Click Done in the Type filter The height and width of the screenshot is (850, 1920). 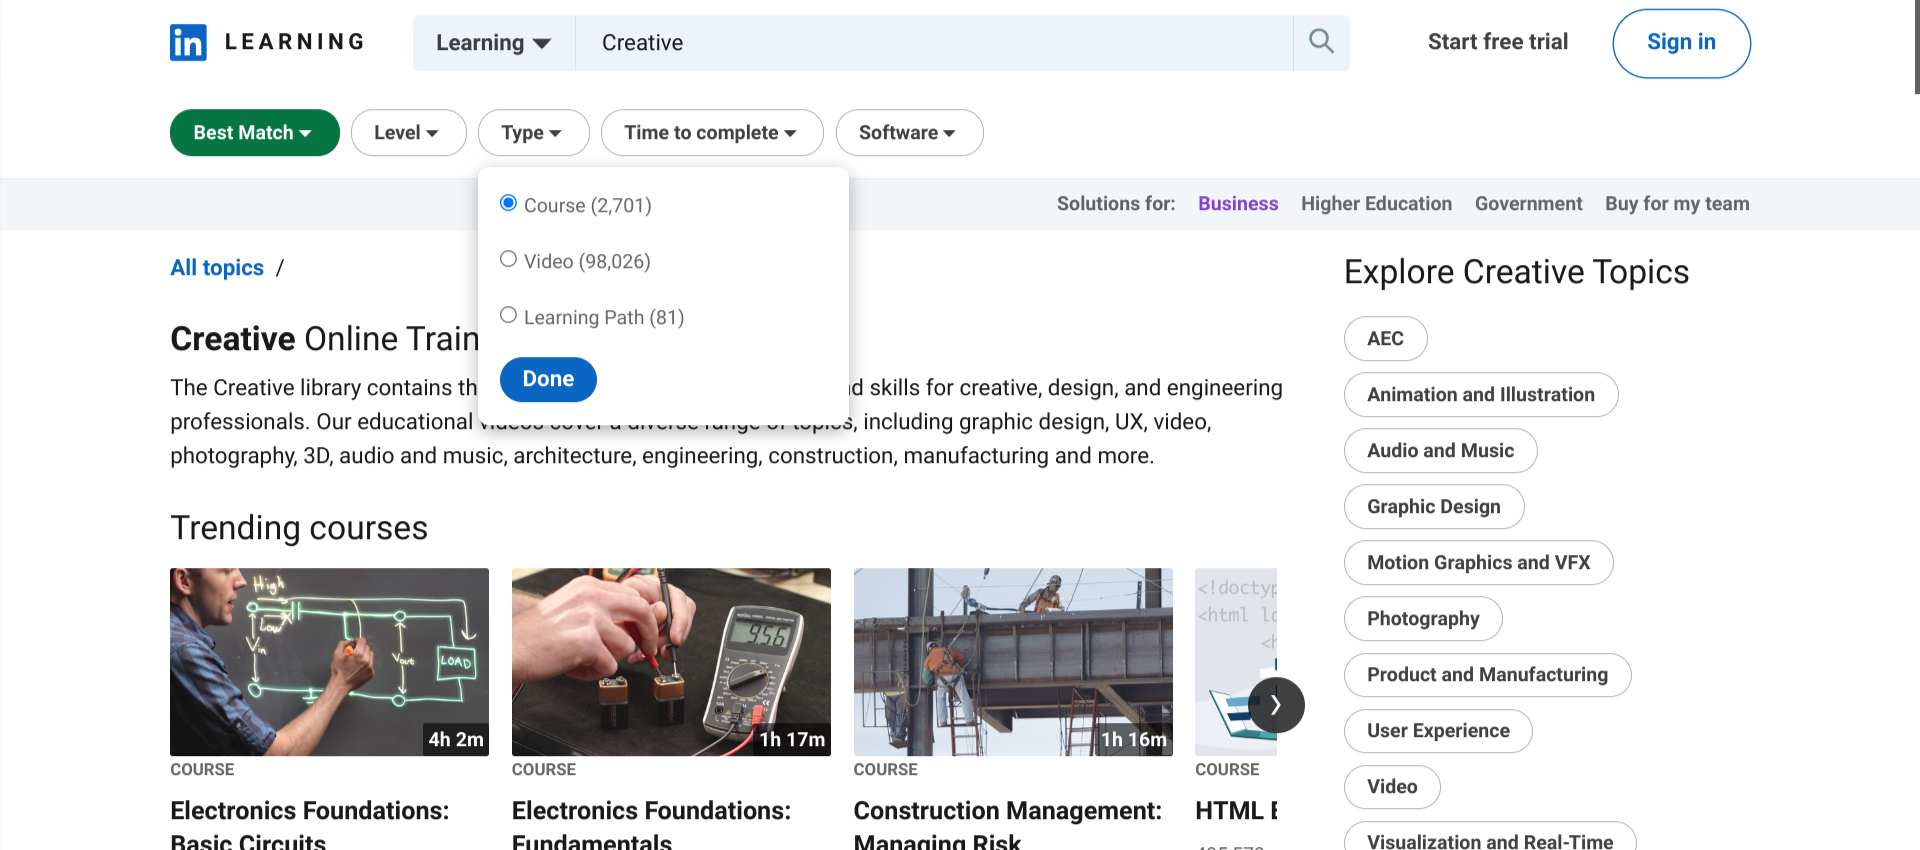(548, 380)
